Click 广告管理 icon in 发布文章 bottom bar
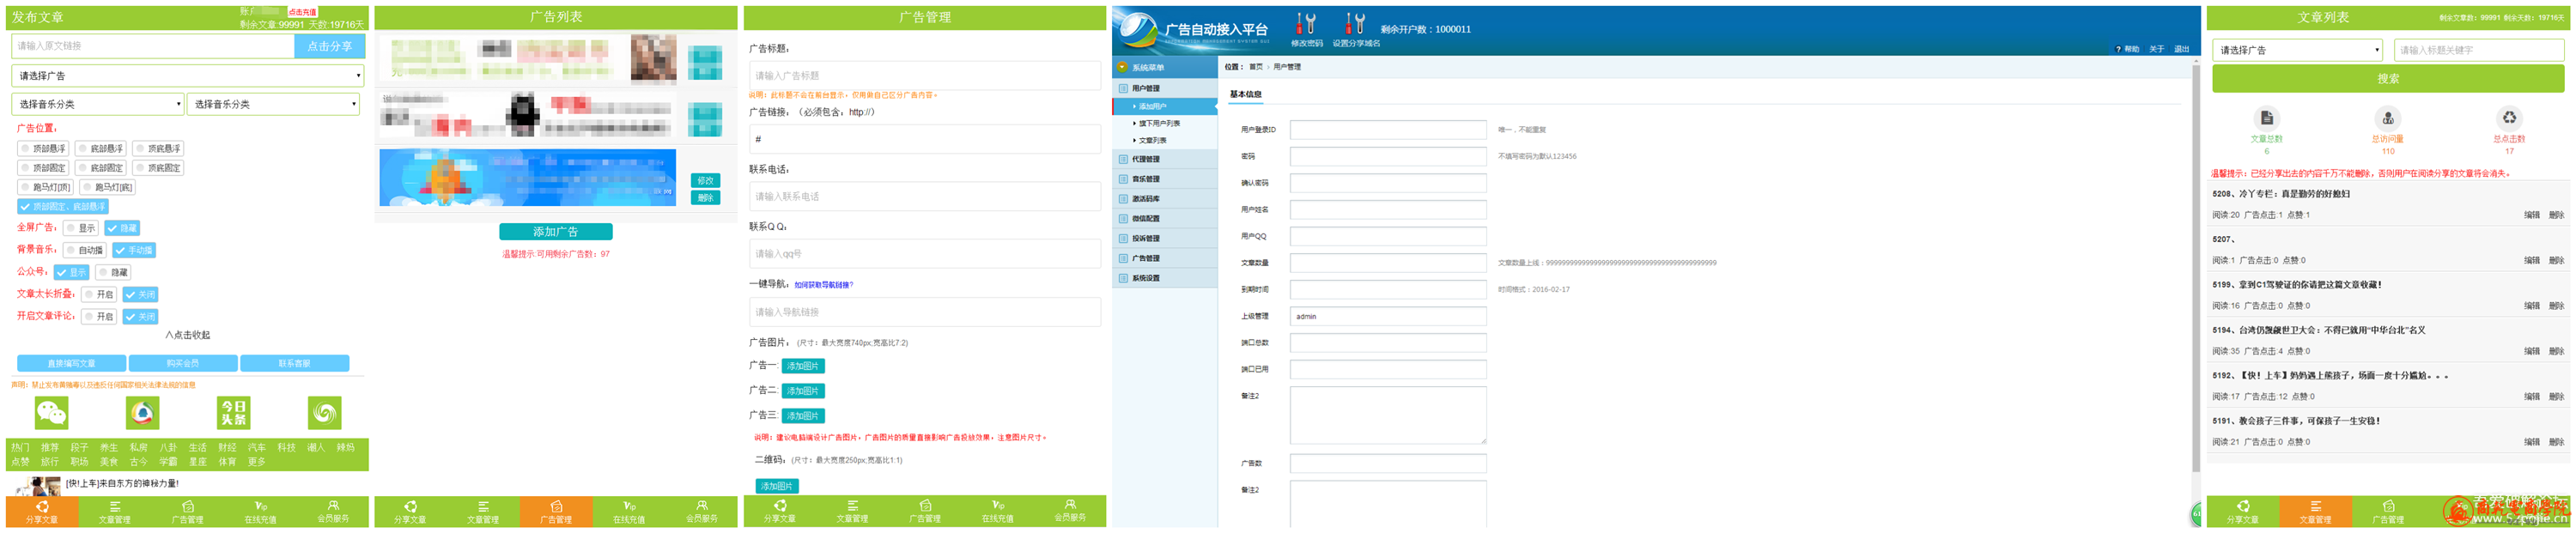 pos(188,507)
